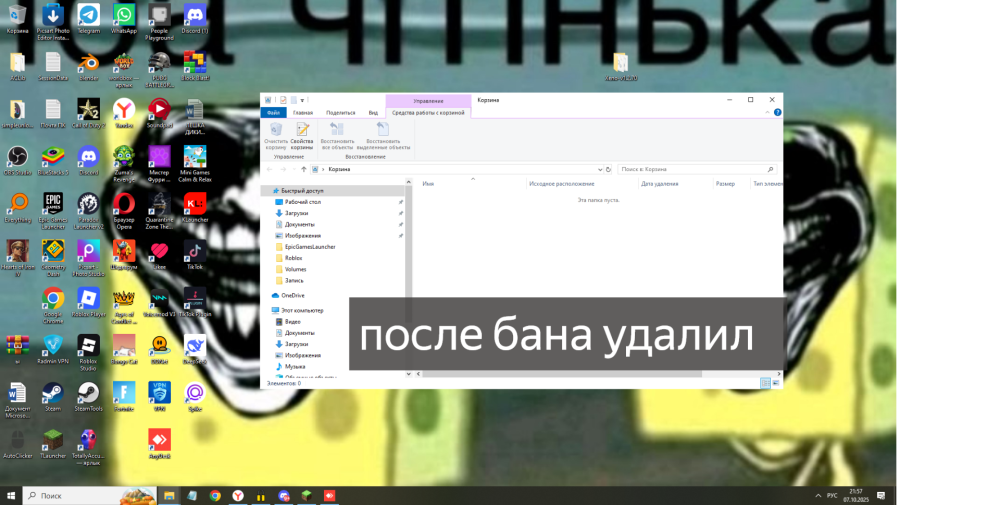Screen dimensions: 1000x505
Task: Click the Fortnite desktop icon
Action: coord(124,396)
